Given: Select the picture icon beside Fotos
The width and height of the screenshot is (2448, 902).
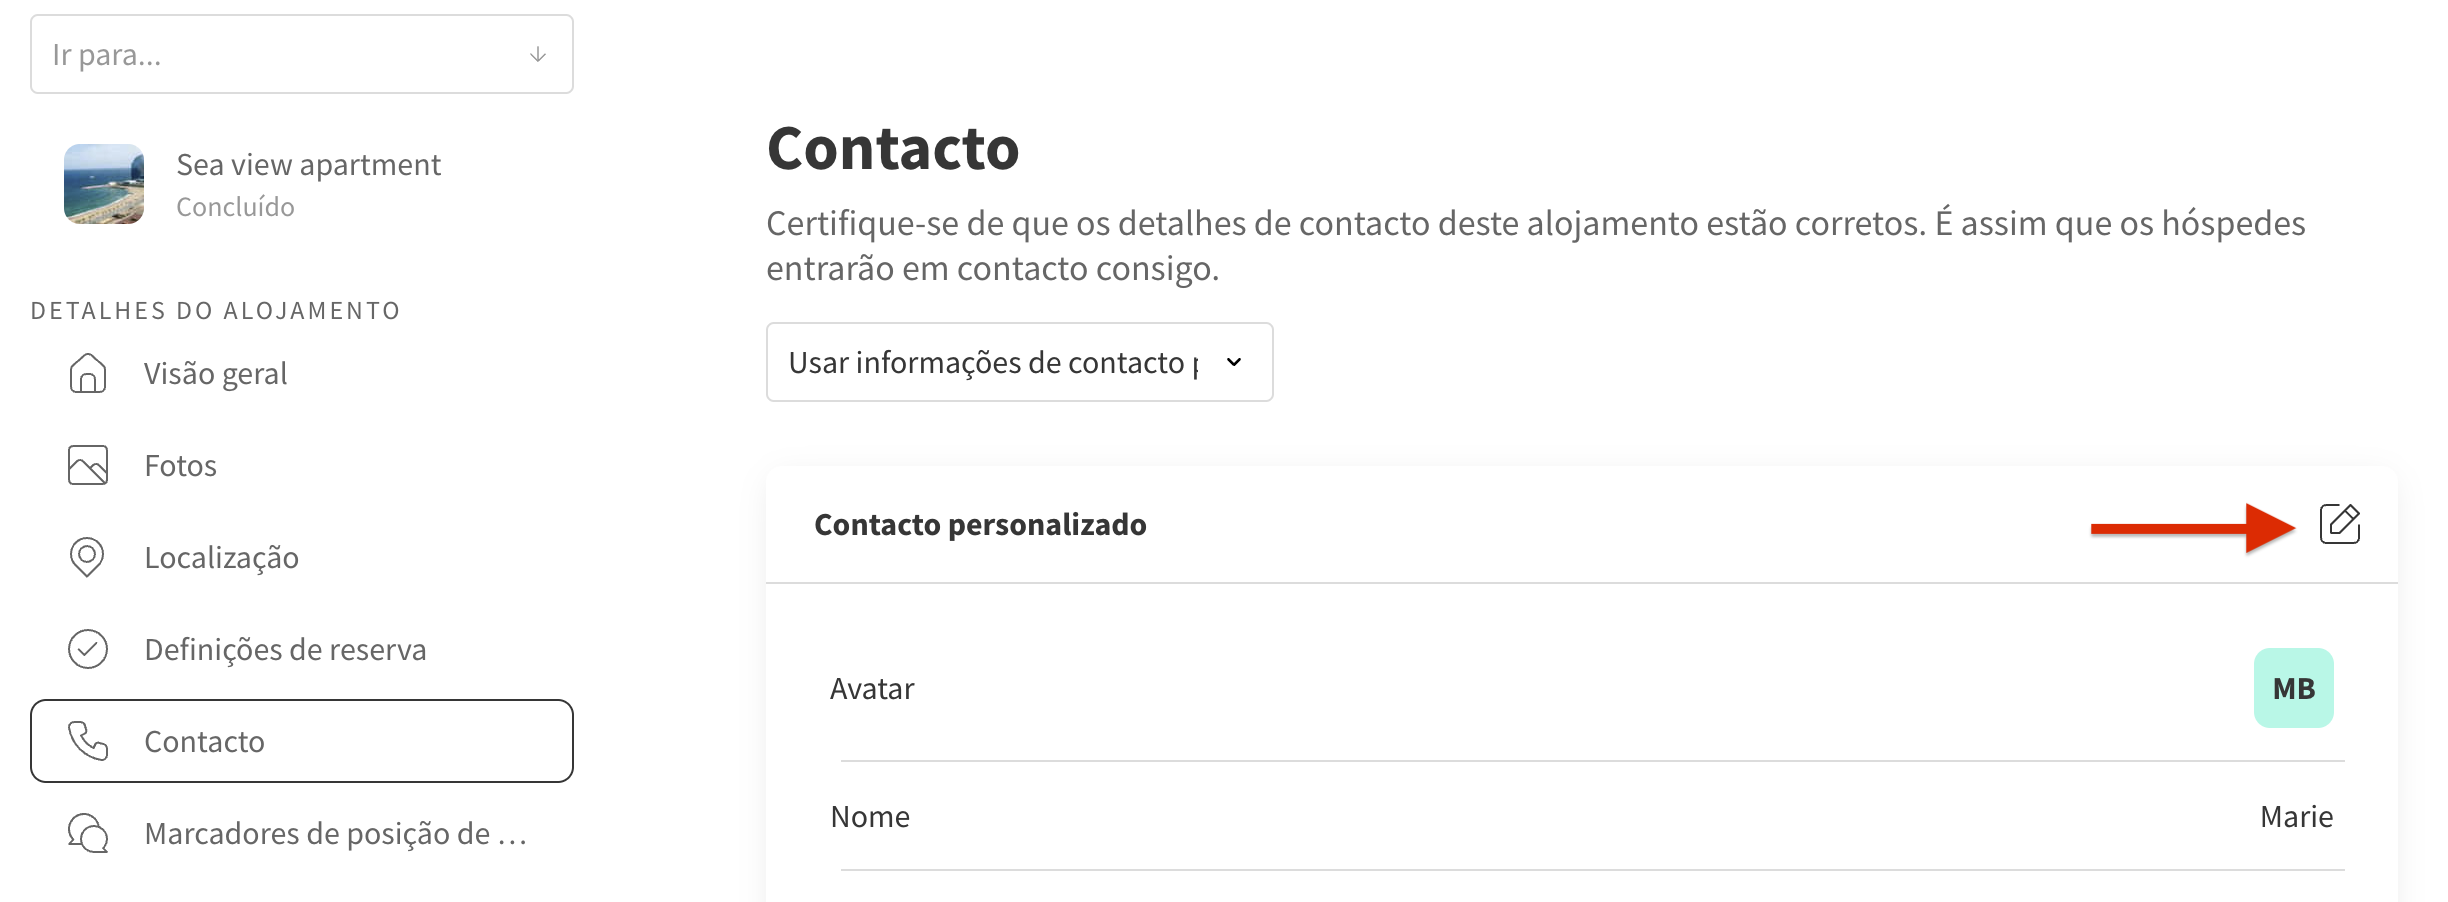Looking at the screenshot, I should click(88, 465).
